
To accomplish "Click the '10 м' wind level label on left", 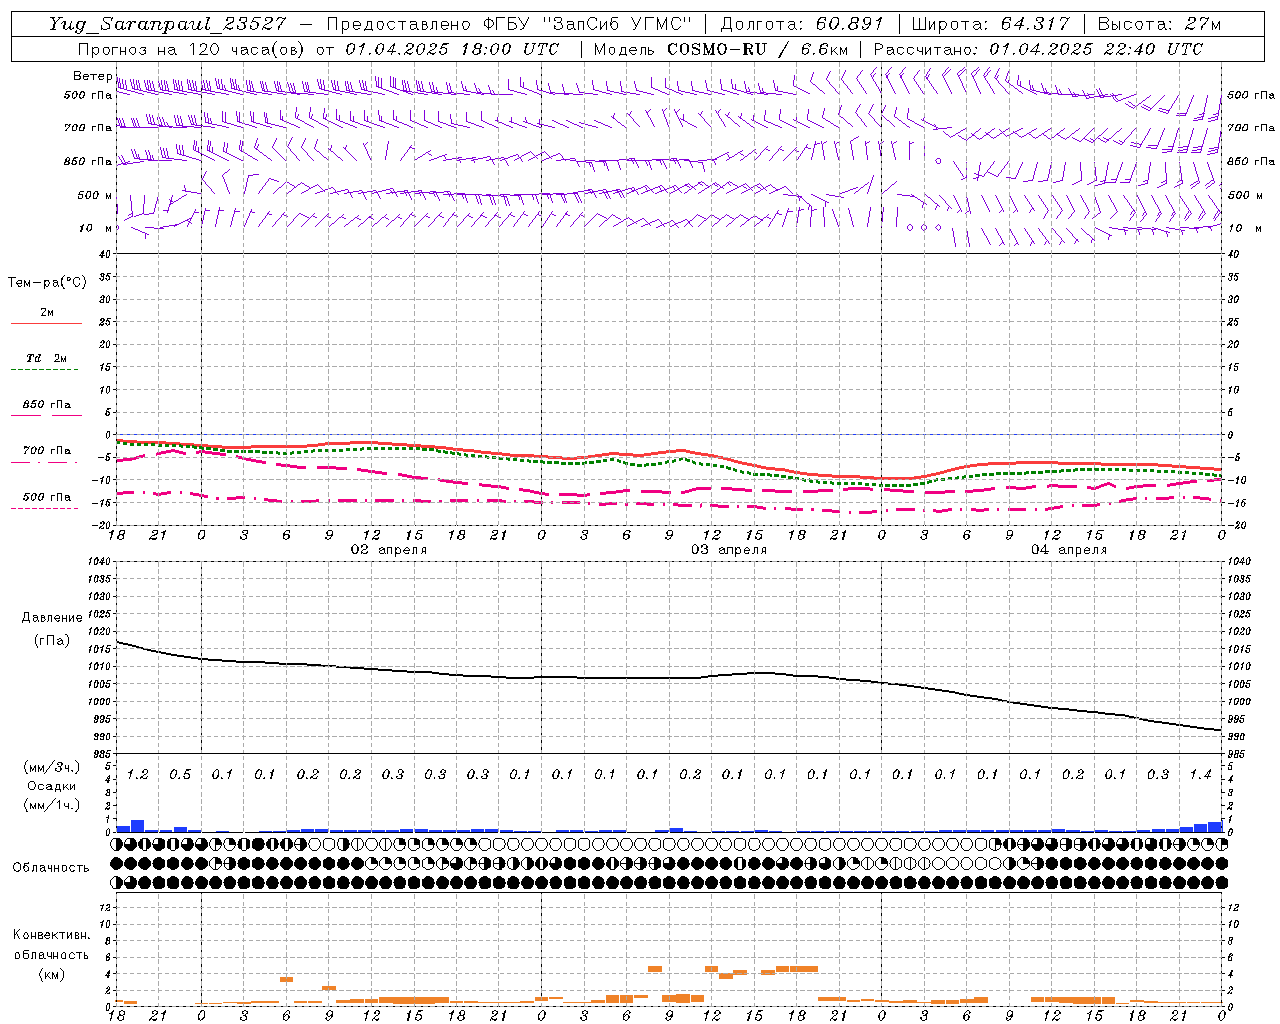I will (96, 228).
